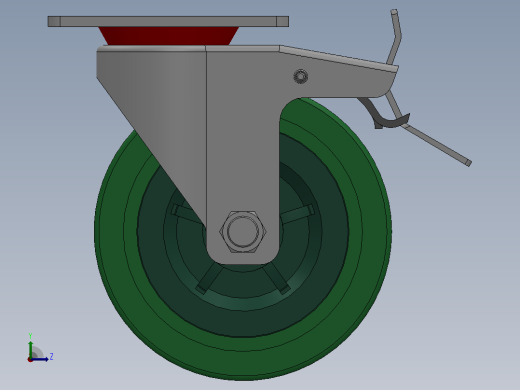This screenshot has width=520, height=390.
Task: Click the XYZ coordinate axis triad
Action: 39,348
